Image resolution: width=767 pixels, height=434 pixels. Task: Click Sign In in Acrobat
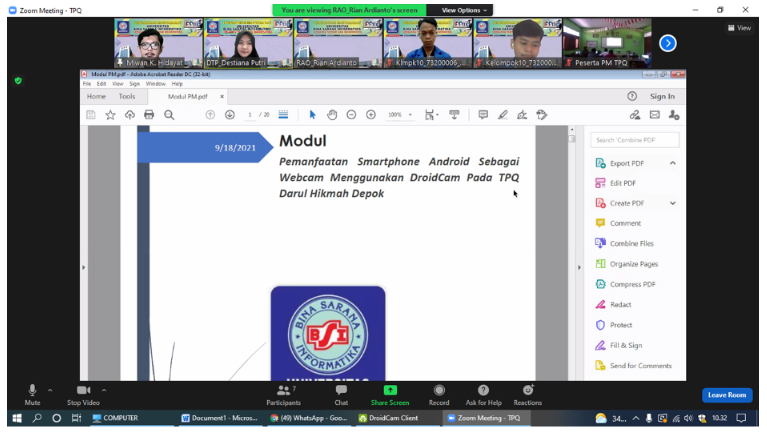662,96
